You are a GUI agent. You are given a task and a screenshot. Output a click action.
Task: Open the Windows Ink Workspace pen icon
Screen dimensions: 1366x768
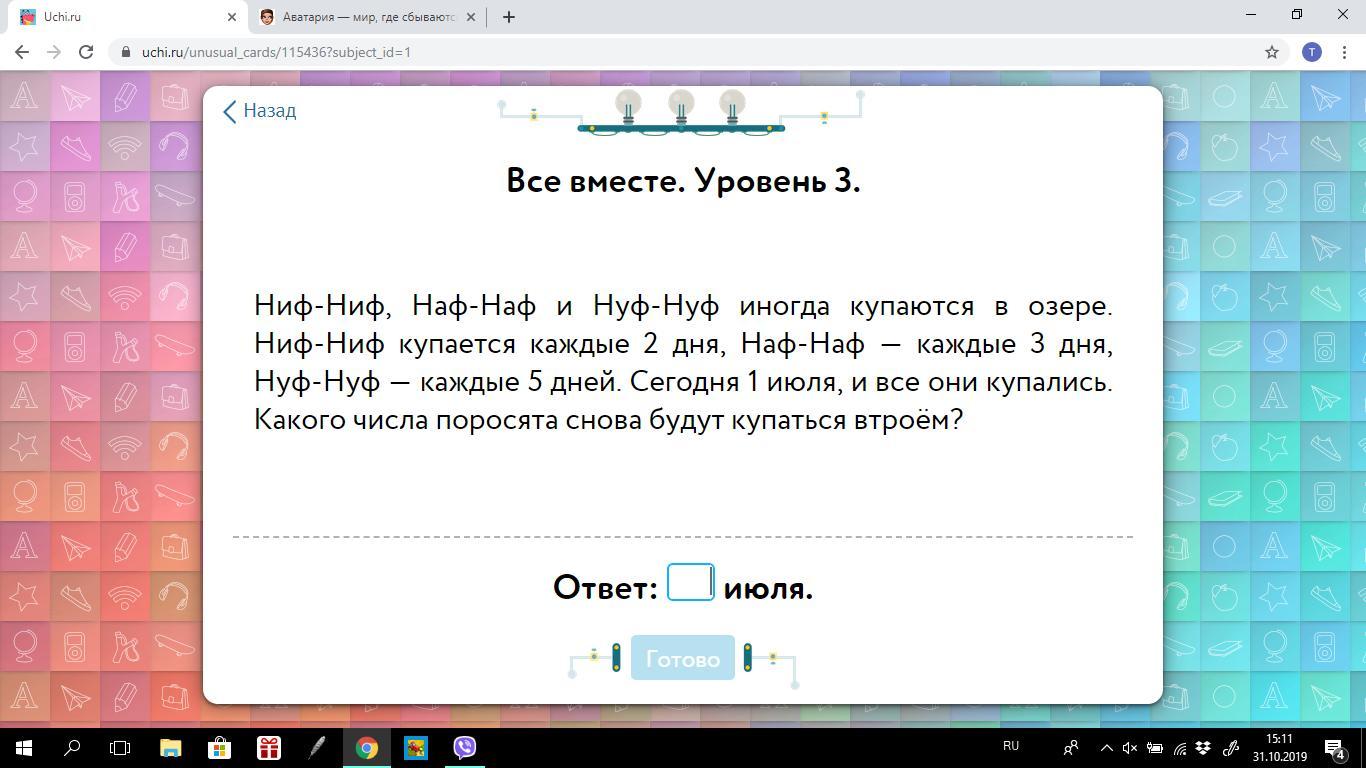(1231, 747)
